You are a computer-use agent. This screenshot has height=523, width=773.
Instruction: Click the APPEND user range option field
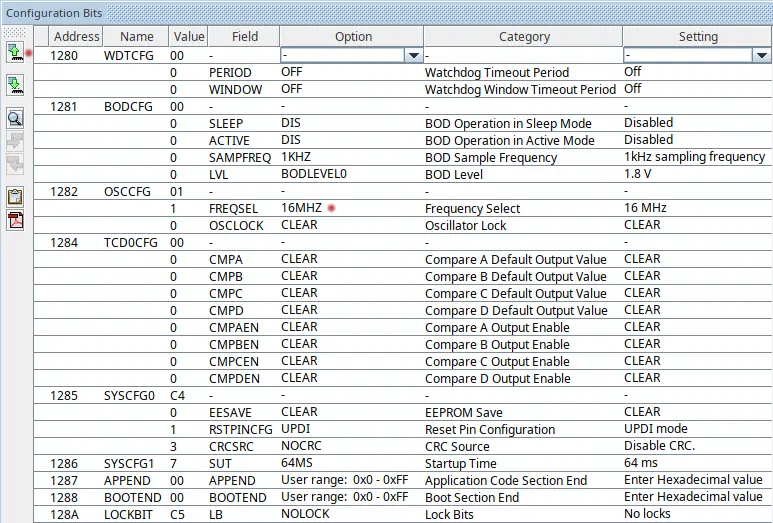344,480
